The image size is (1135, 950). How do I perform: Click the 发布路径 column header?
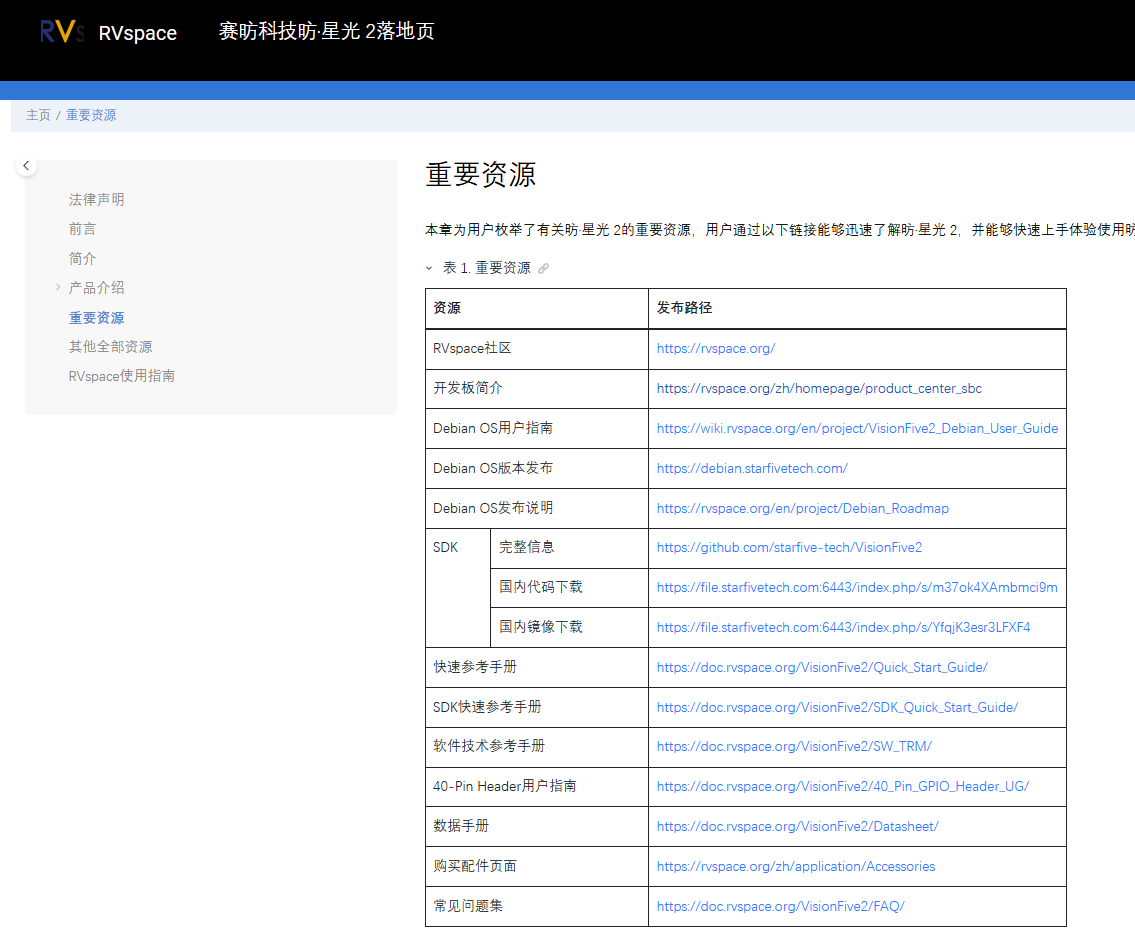coord(858,308)
